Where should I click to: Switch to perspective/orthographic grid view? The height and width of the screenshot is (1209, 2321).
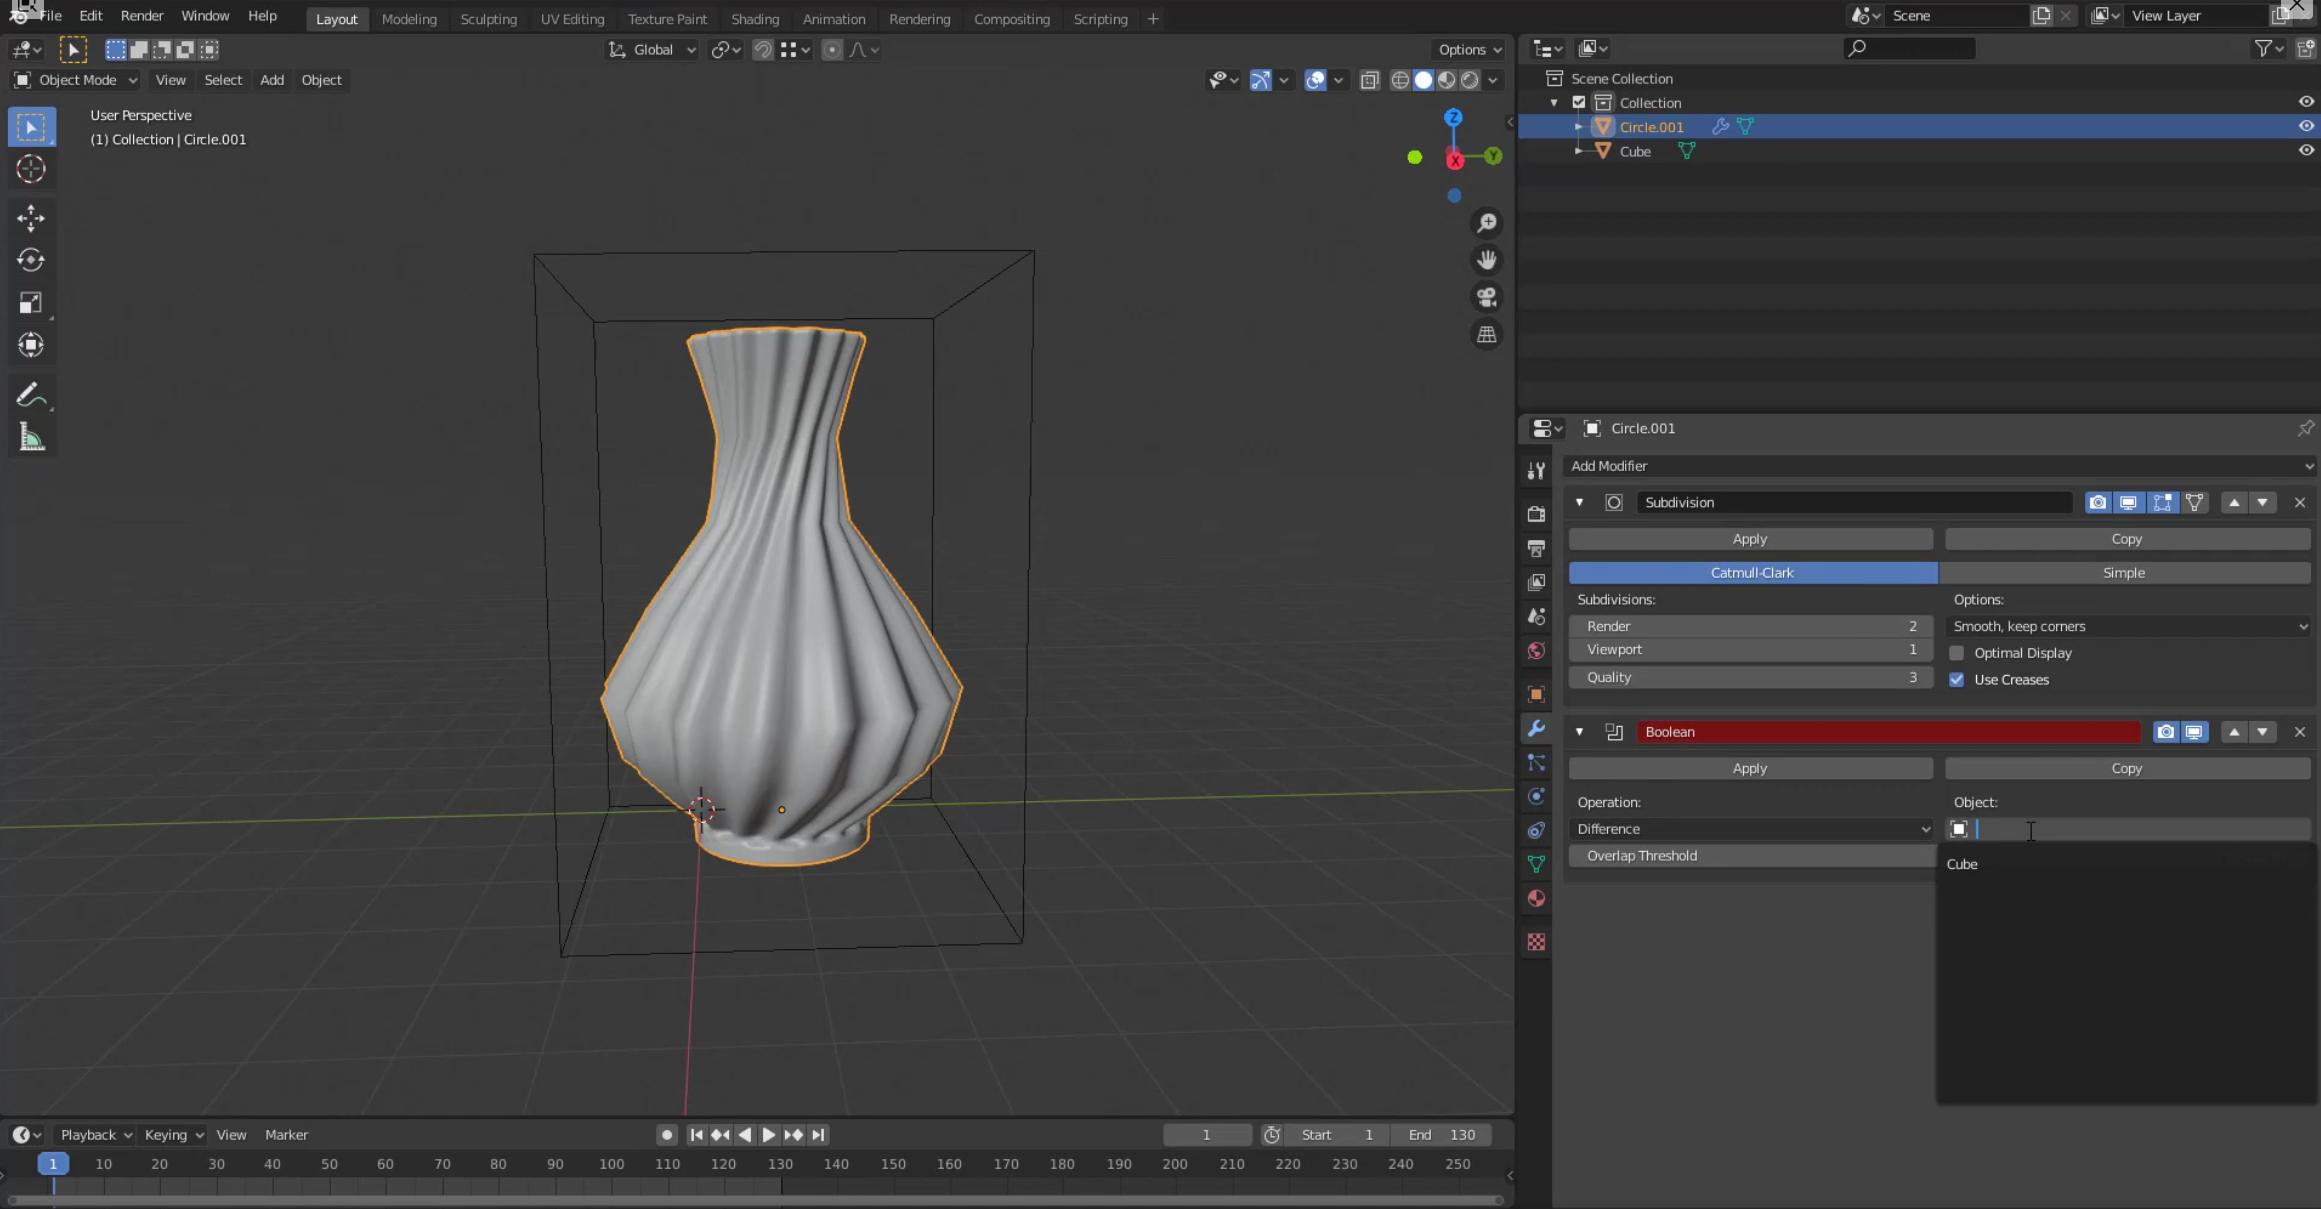click(1487, 335)
